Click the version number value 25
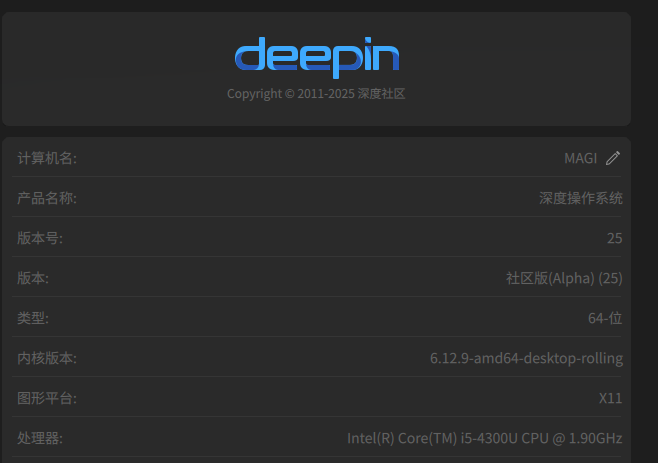 pos(614,238)
